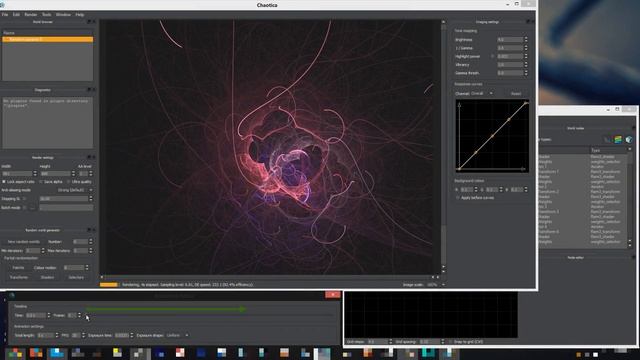
Task: Open the Tools menu
Action: [x=47, y=15]
